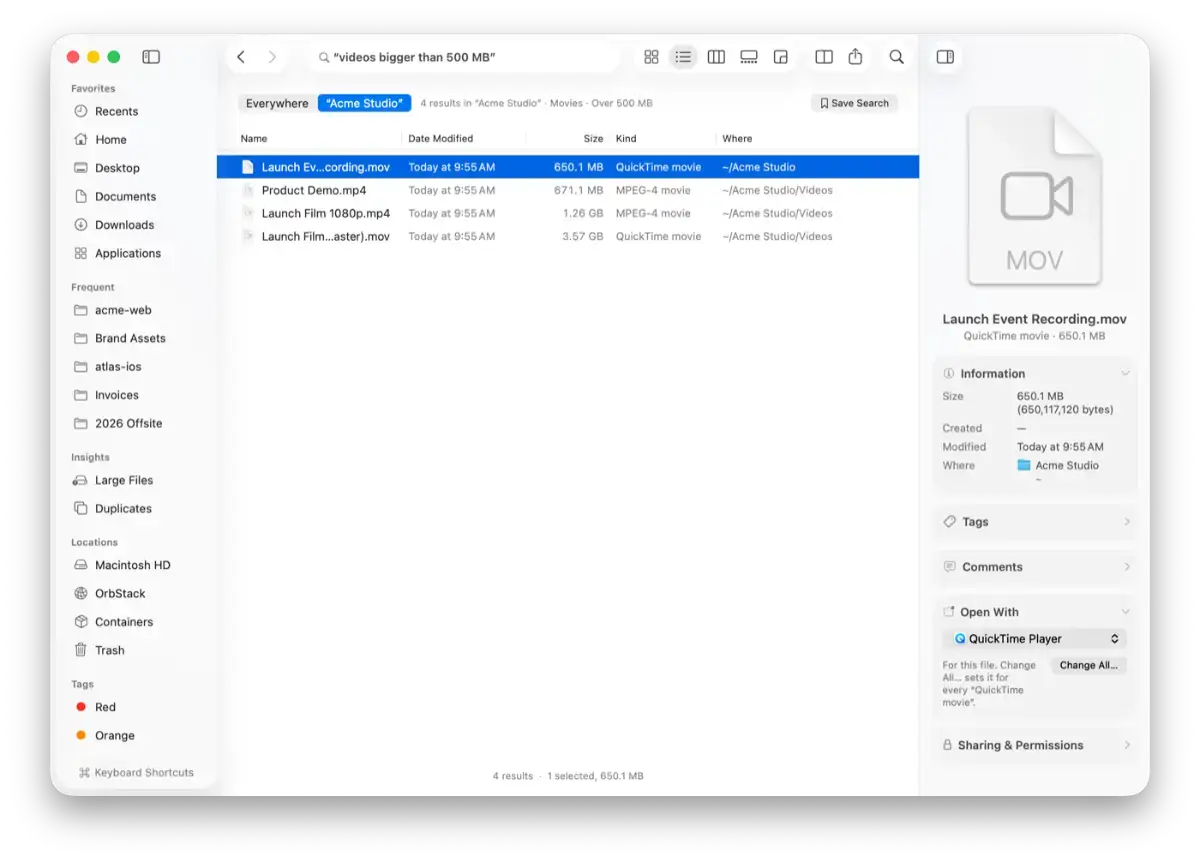Switch search scope to Everywhere
The image size is (1200, 862).
(277, 103)
